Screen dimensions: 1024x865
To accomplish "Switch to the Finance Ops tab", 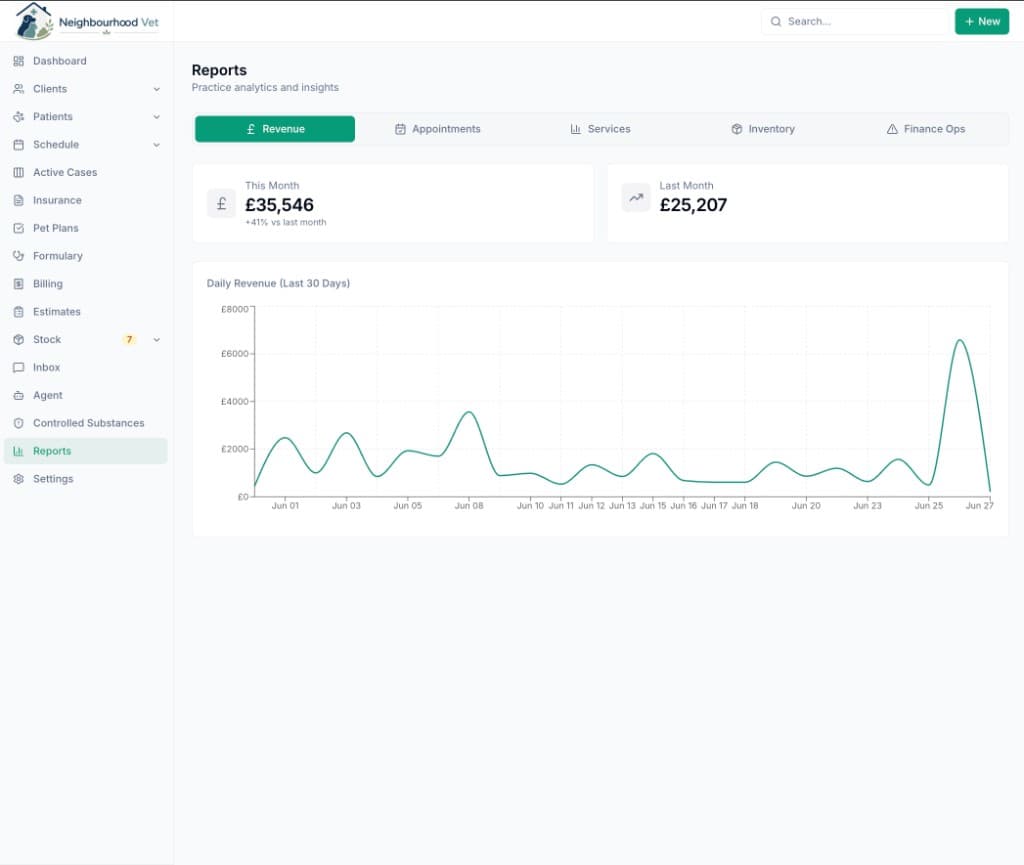I will (x=925, y=129).
